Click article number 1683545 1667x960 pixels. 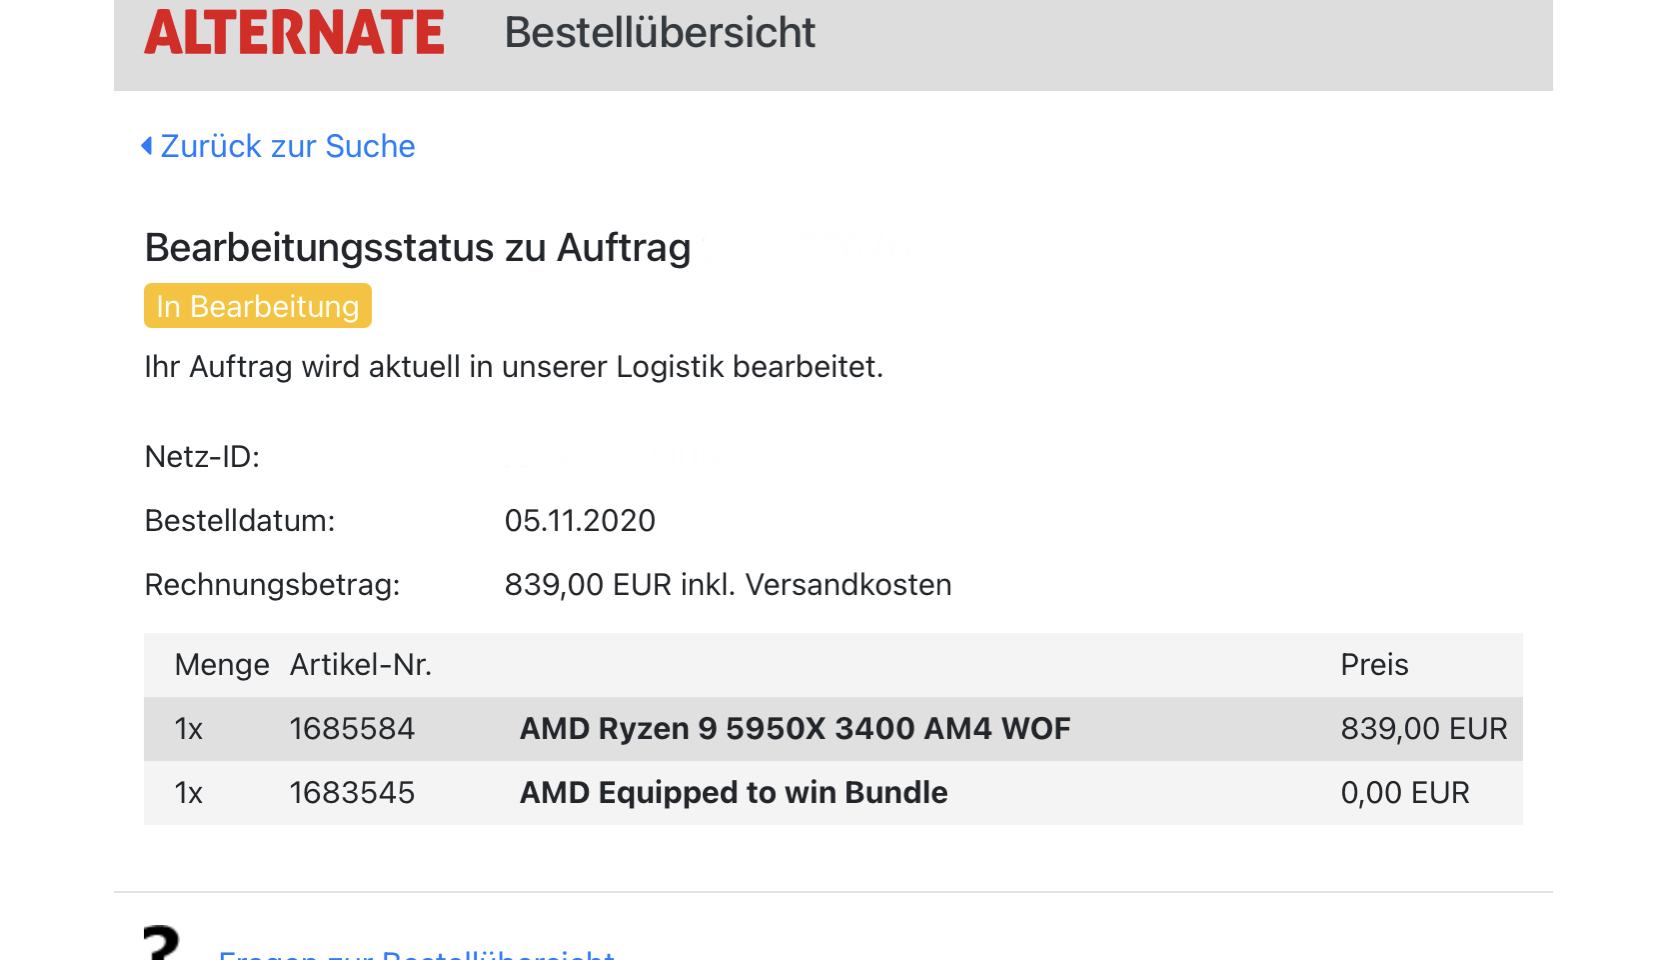(x=351, y=792)
